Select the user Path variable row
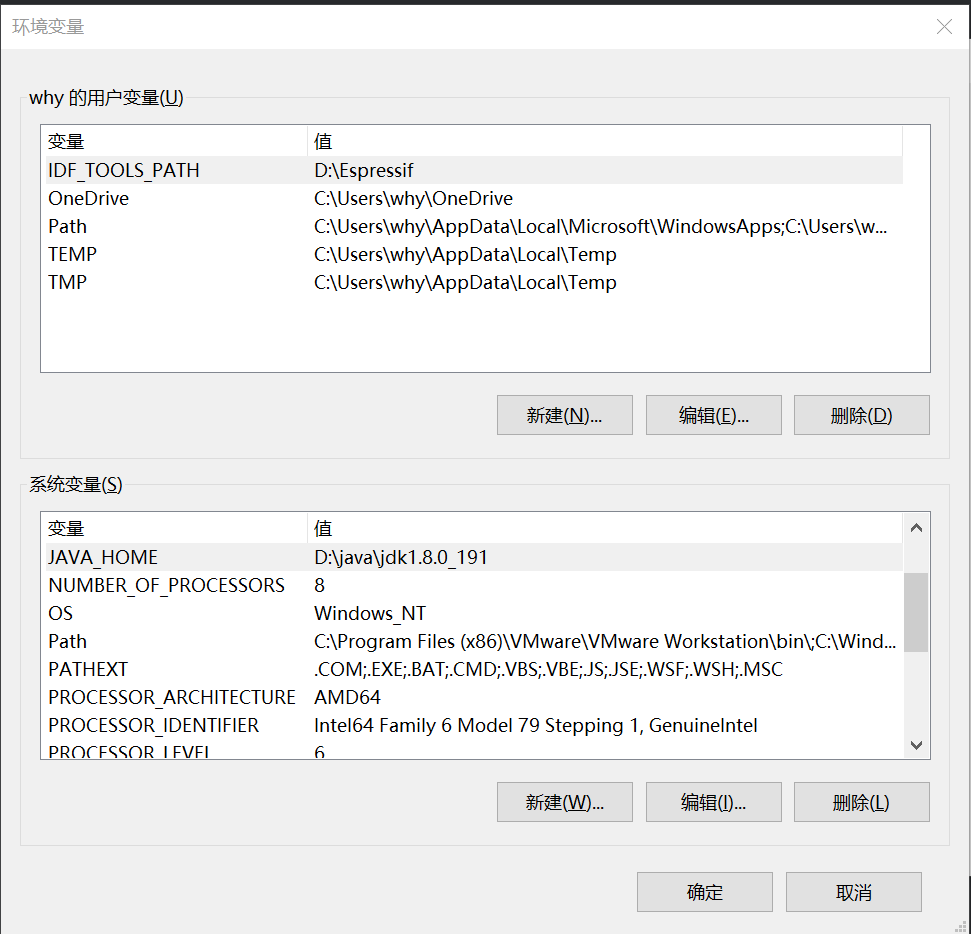Screen dimensions: 971x934 point(68,226)
